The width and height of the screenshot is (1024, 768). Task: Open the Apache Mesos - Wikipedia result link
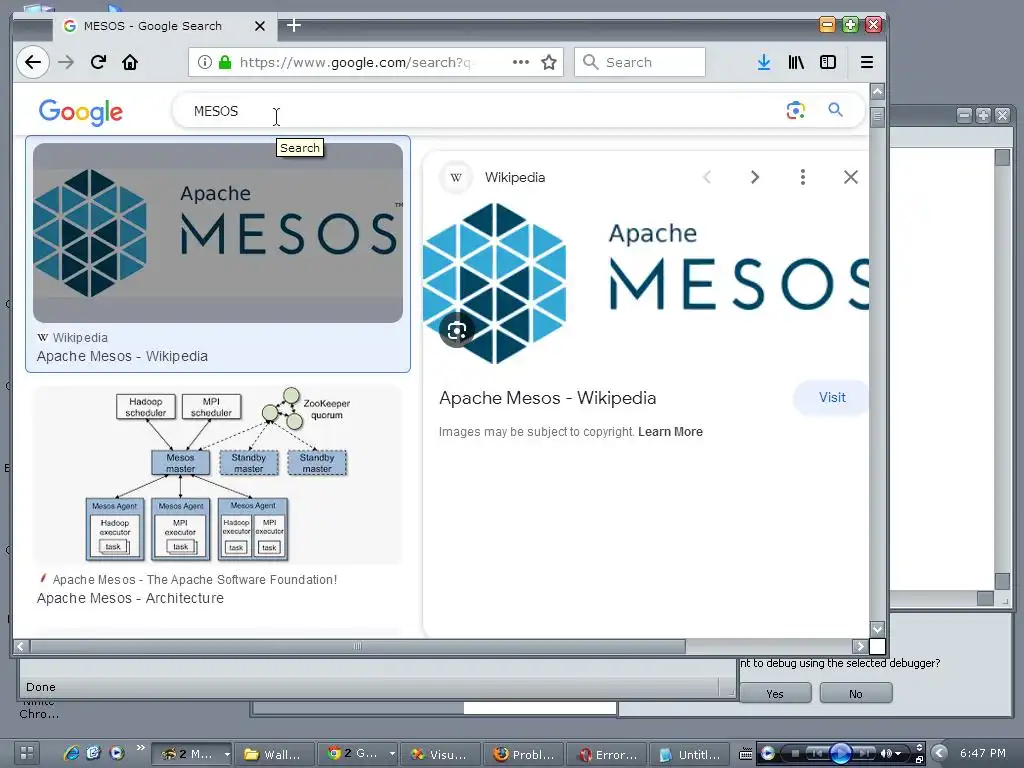point(122,356)
